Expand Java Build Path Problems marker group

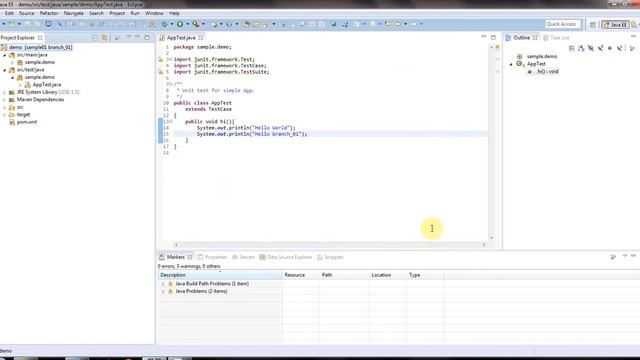point(163,284)
